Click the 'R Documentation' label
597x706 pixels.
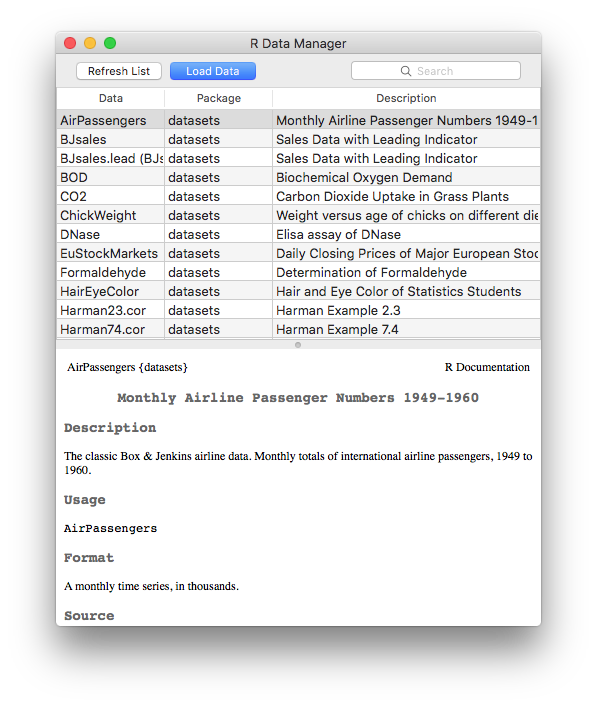487,367
